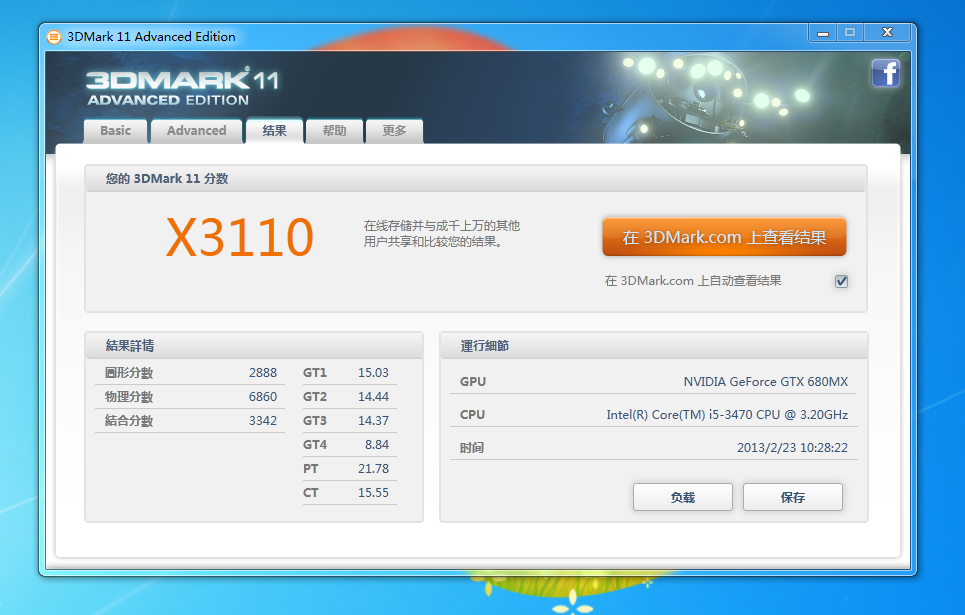The image size is (965, 615).
Task: Click the GPU value NVIDIA GeForce GTX 680MX
Action: tap(766, 382)
